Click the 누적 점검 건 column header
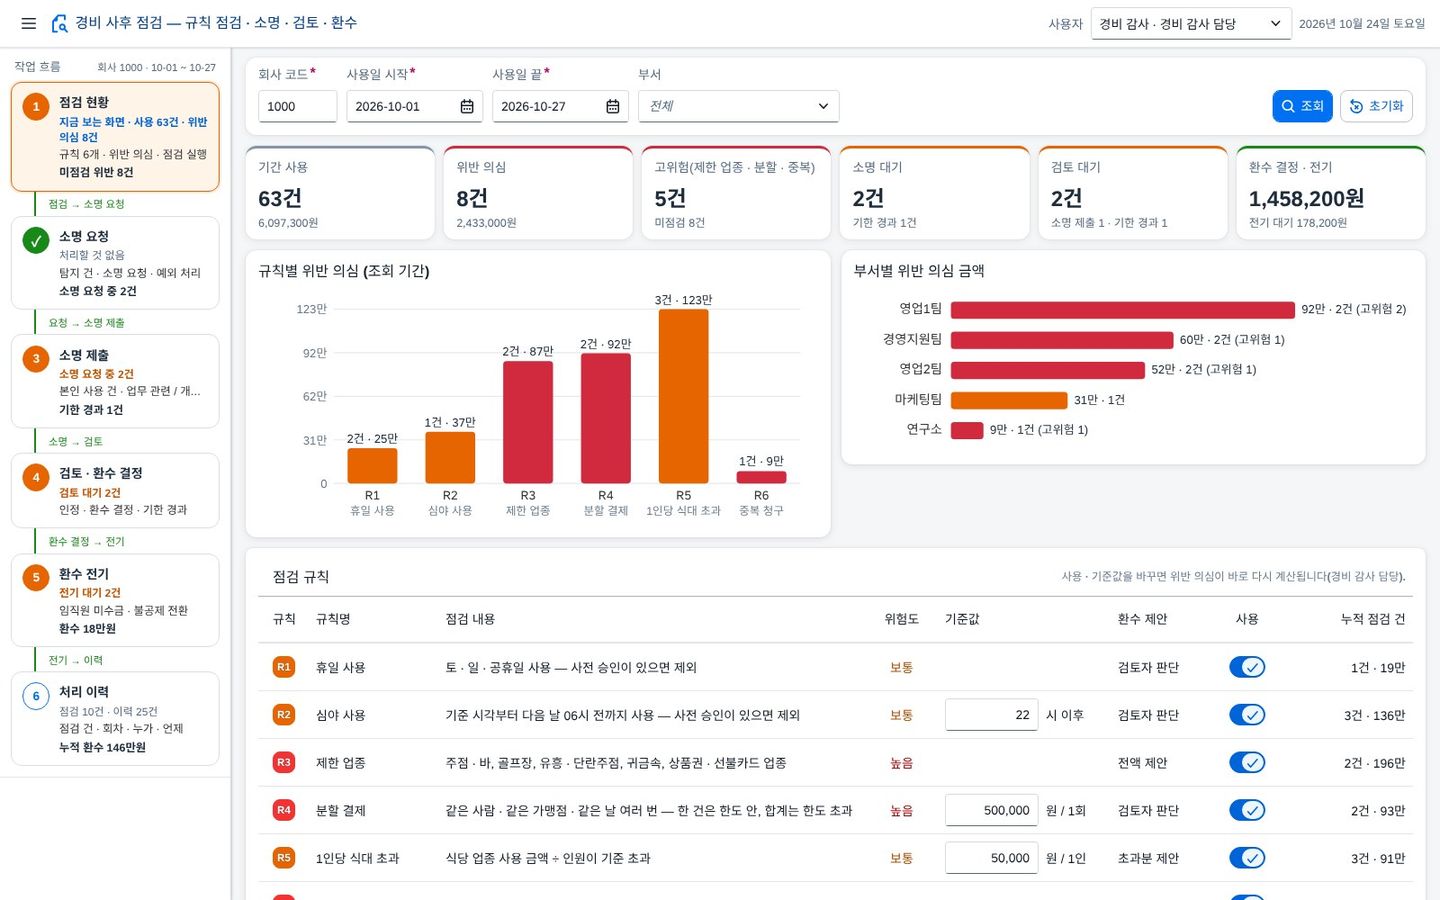Screen dimensions: 1440x900 (x=1372, y=619)
